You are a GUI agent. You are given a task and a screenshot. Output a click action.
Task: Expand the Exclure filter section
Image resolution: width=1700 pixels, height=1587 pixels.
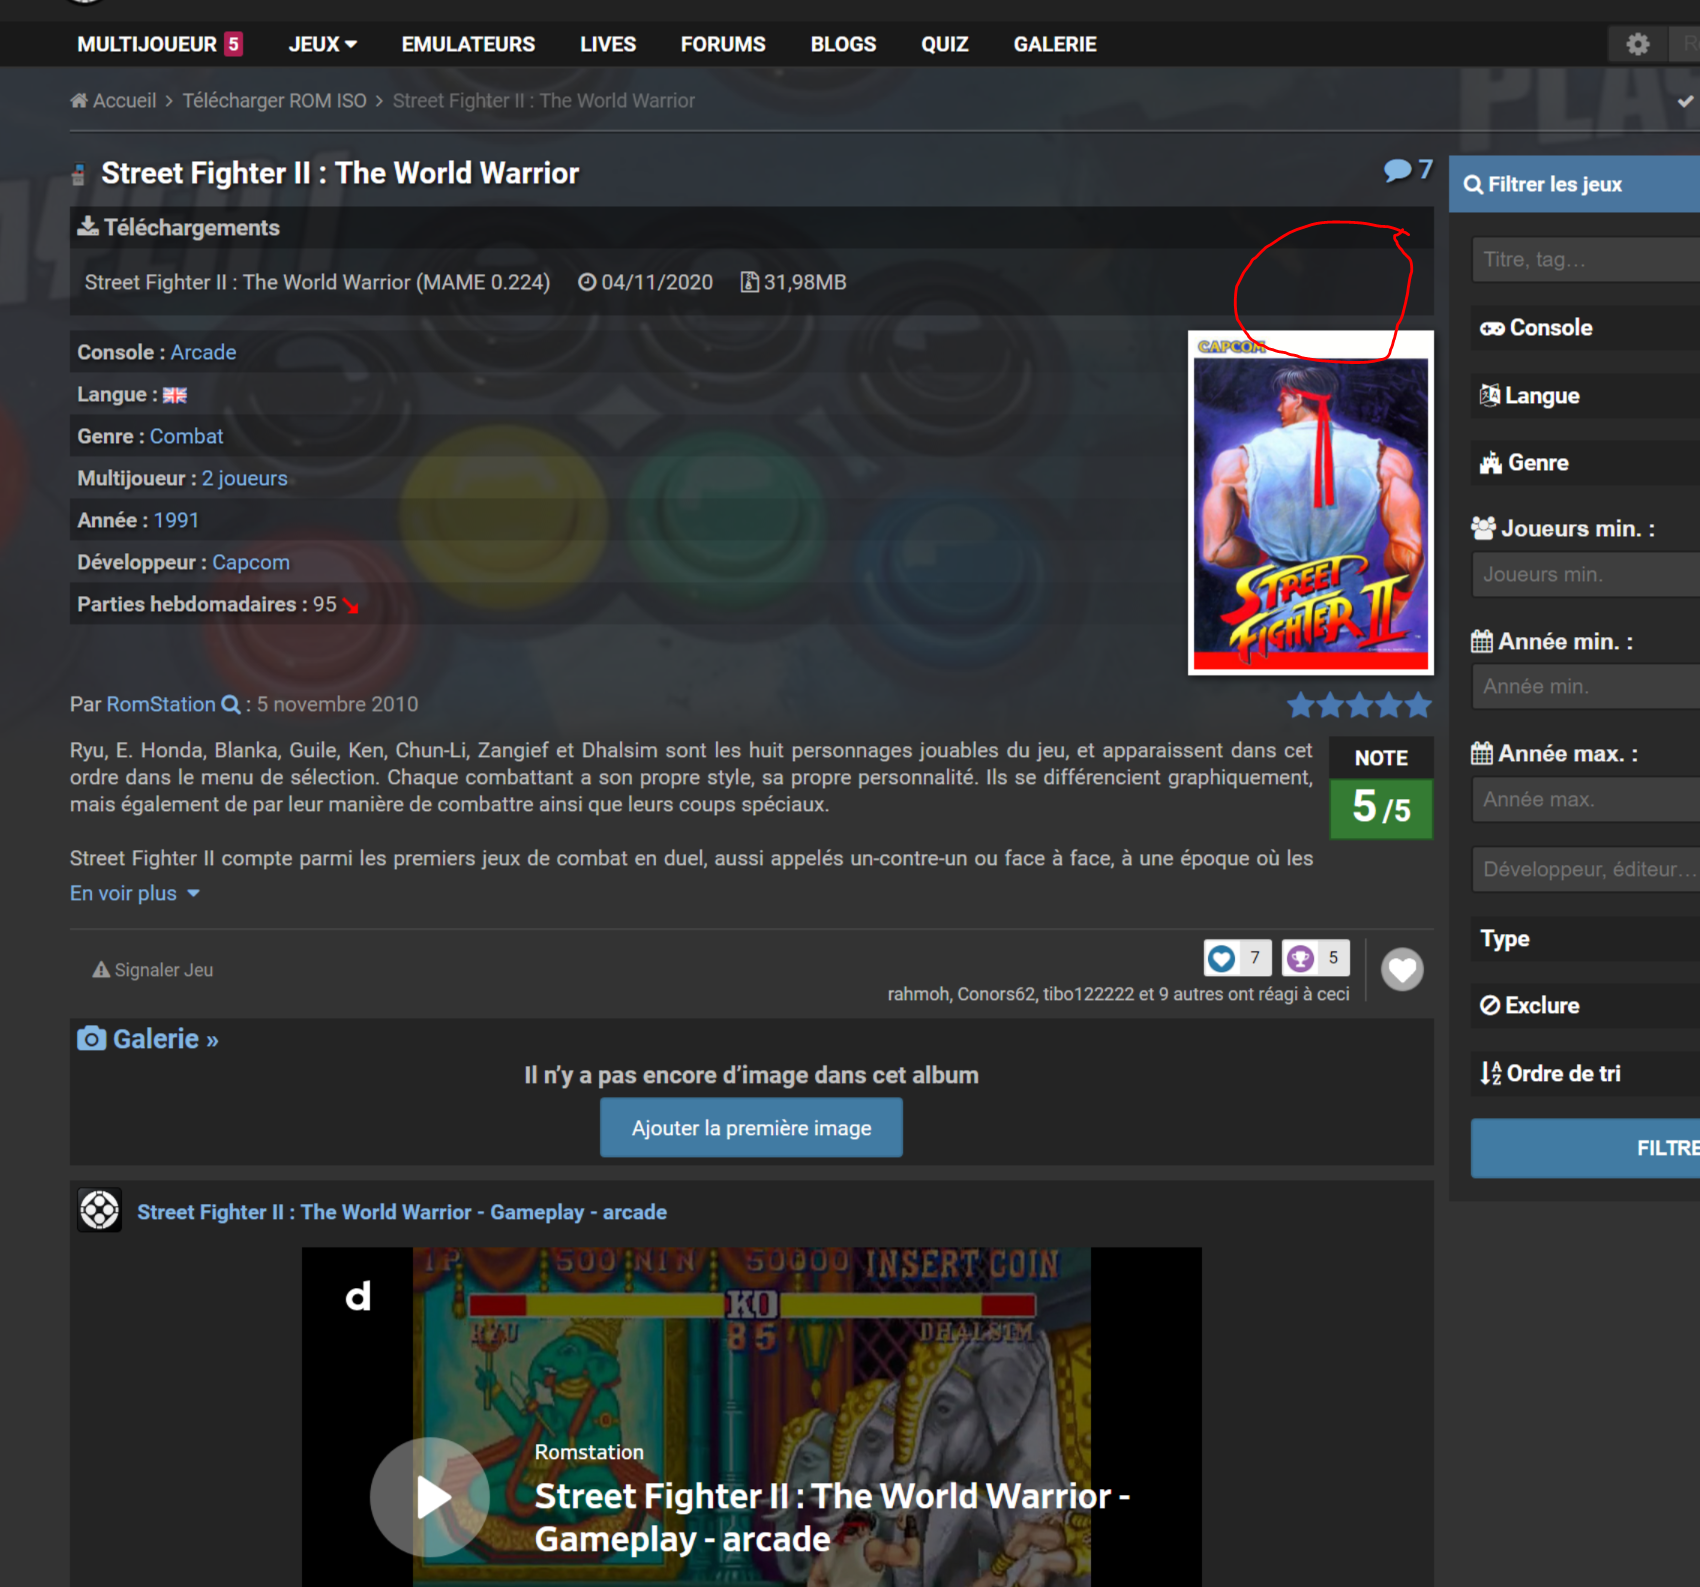[x=1586, y=1006]
